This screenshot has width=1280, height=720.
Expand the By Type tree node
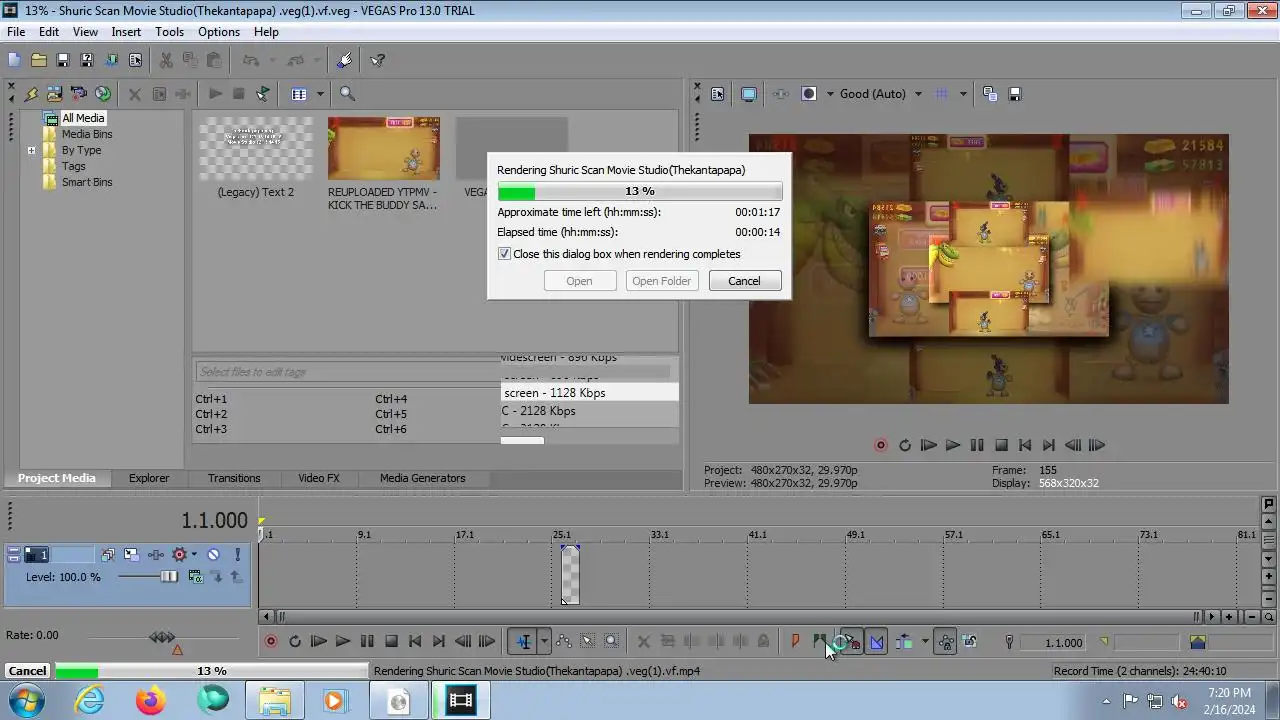[32, 150]
